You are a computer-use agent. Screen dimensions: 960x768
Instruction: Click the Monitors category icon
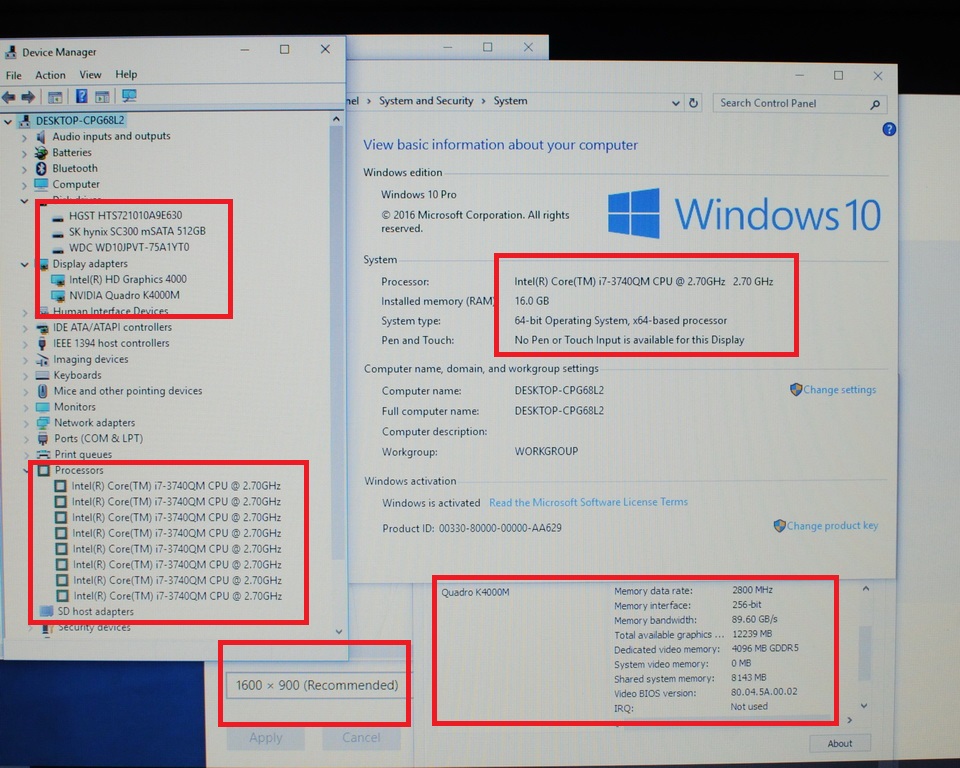click(x=43, y=407)
